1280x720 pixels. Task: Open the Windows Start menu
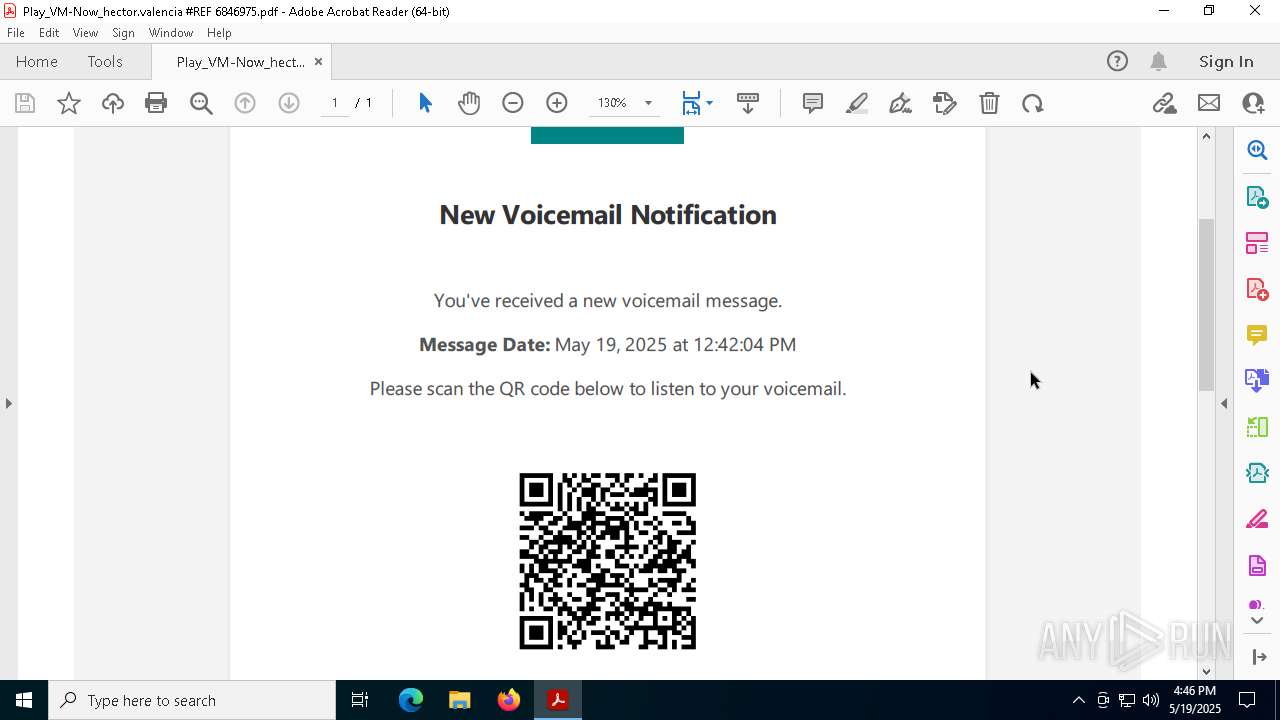pos(24,700)
